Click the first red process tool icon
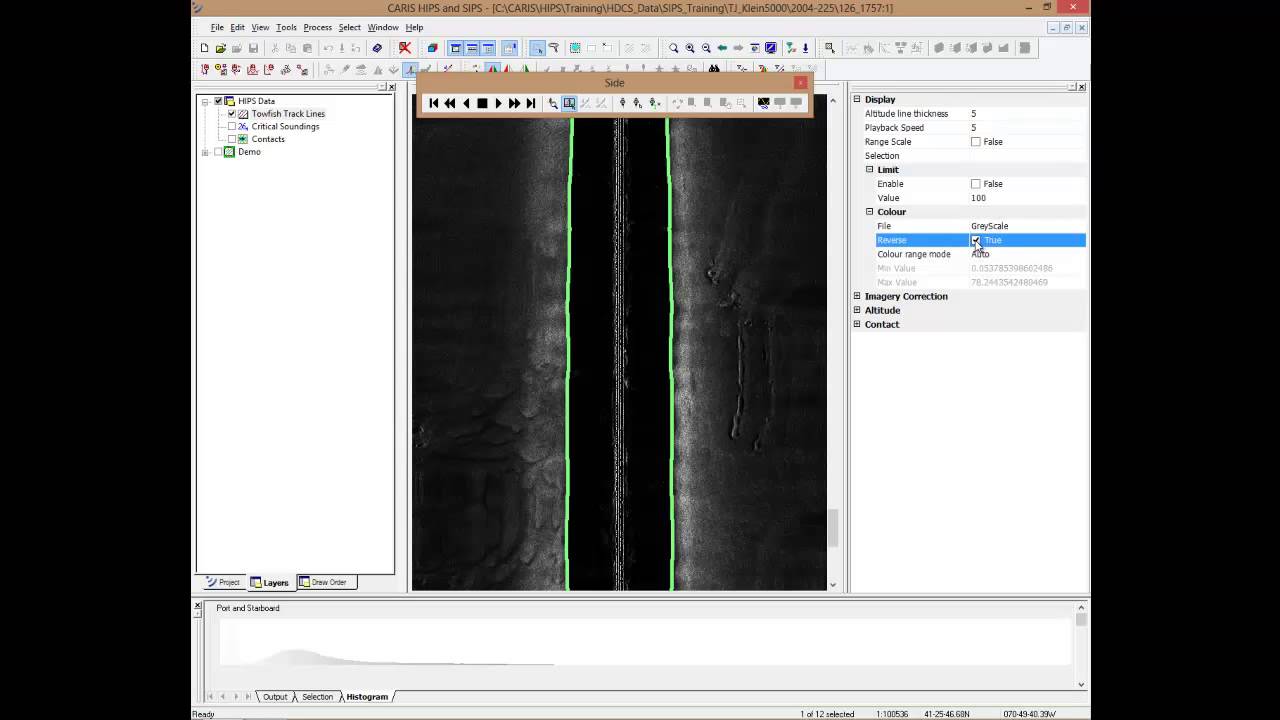The image size is (1280, 720). pyautogui.click(x=205, y=70)
